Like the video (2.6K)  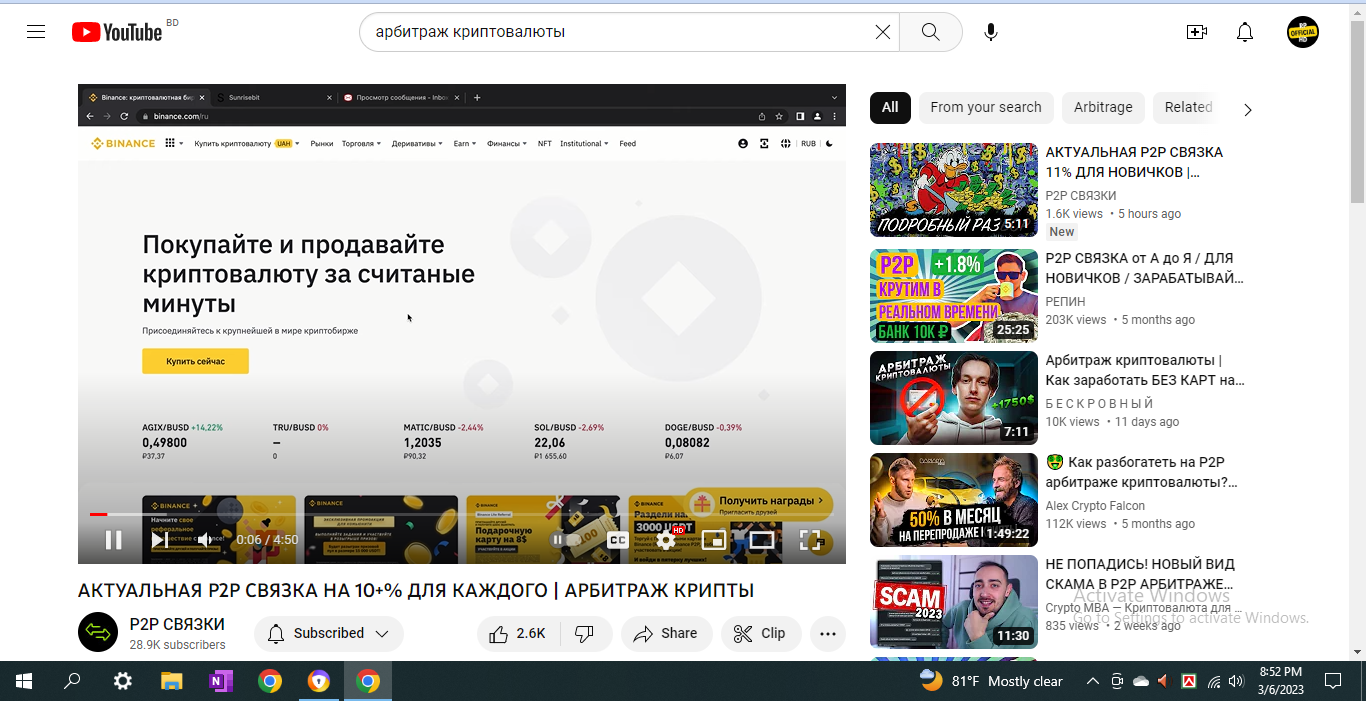pyautogui.click(x=518, y=633)
